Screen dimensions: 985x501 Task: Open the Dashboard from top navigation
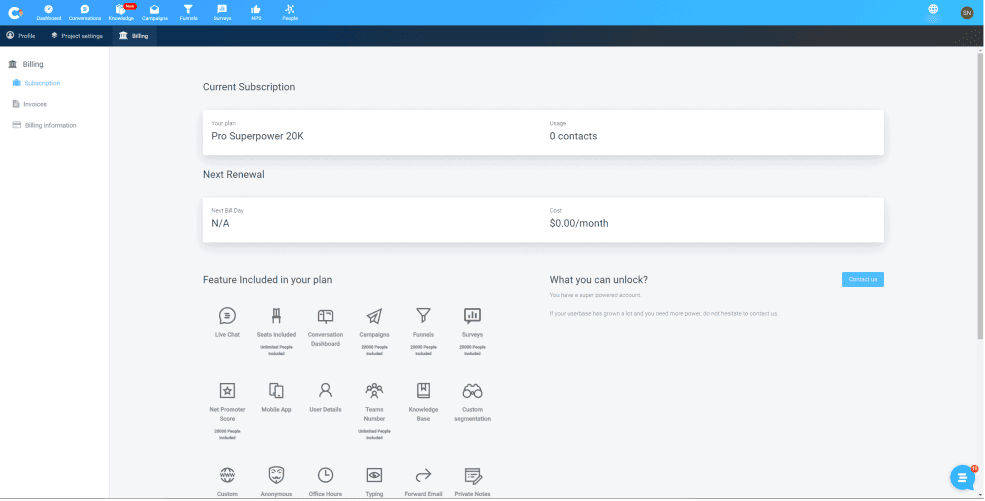tap(48, 12)
